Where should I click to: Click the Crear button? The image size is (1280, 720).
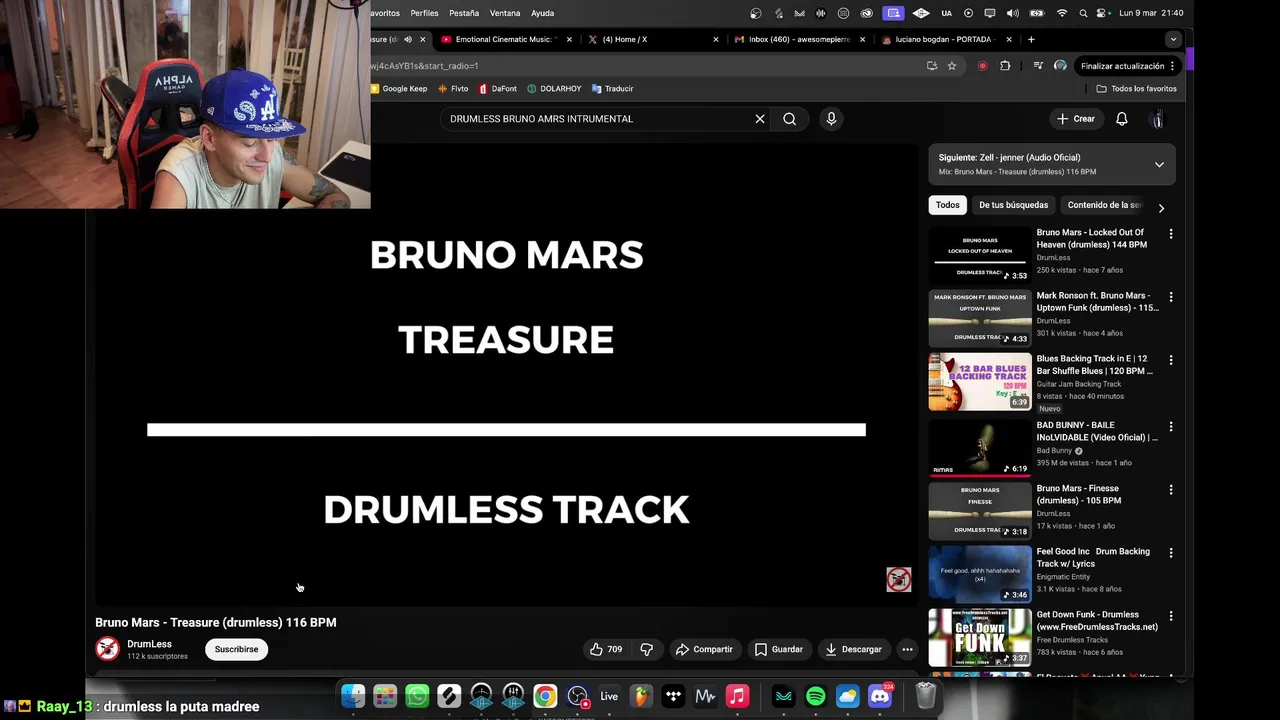(1076, 119)
